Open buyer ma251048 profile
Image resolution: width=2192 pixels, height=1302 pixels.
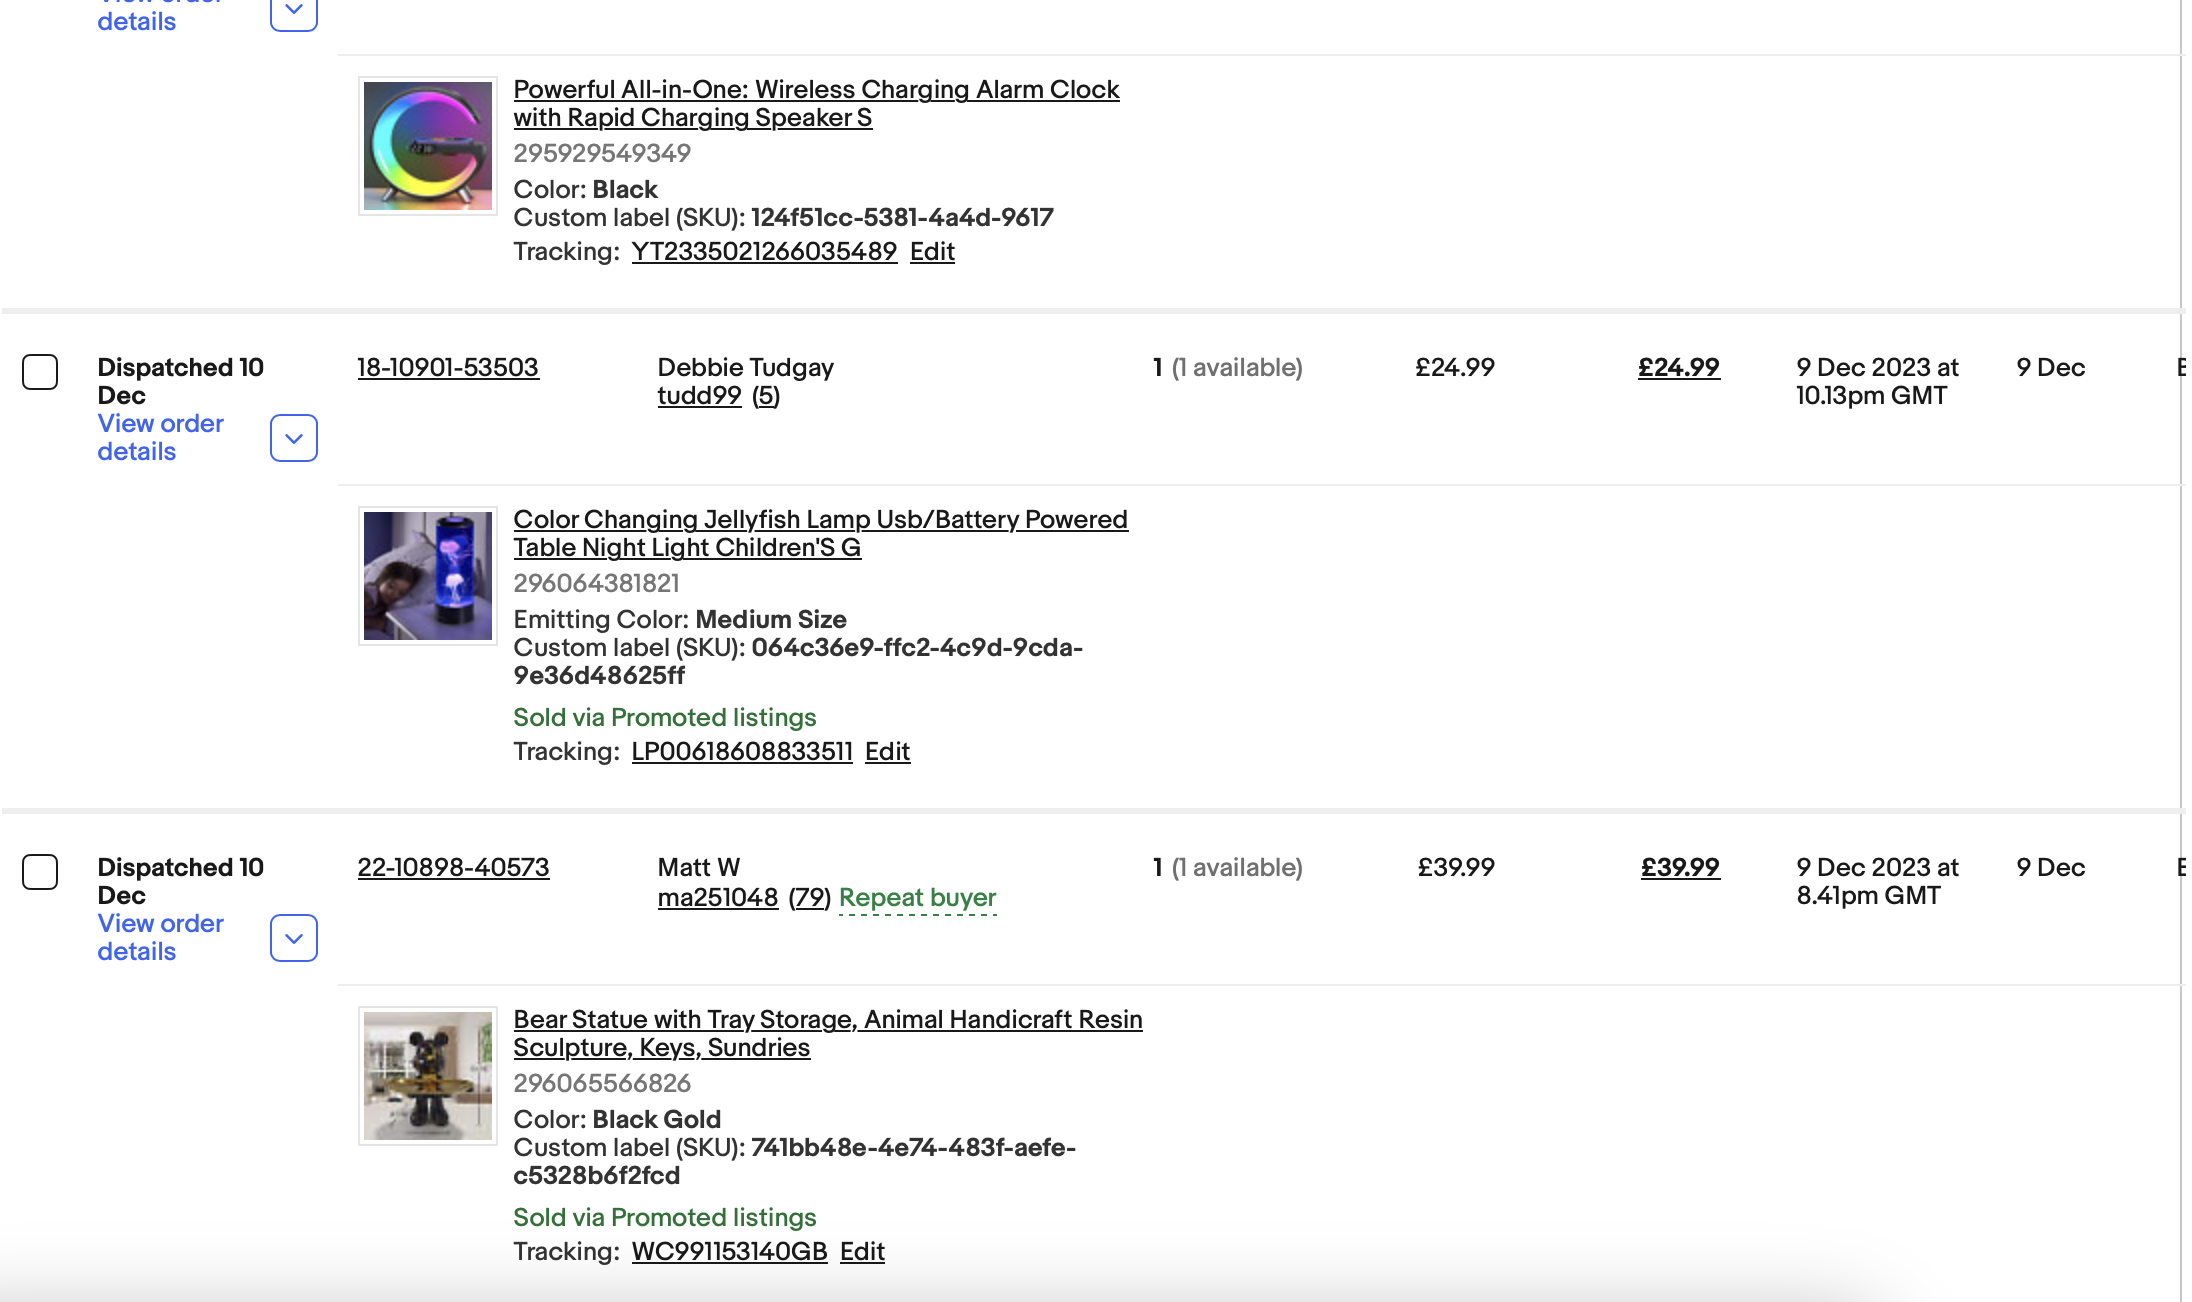tap(718, 898)
